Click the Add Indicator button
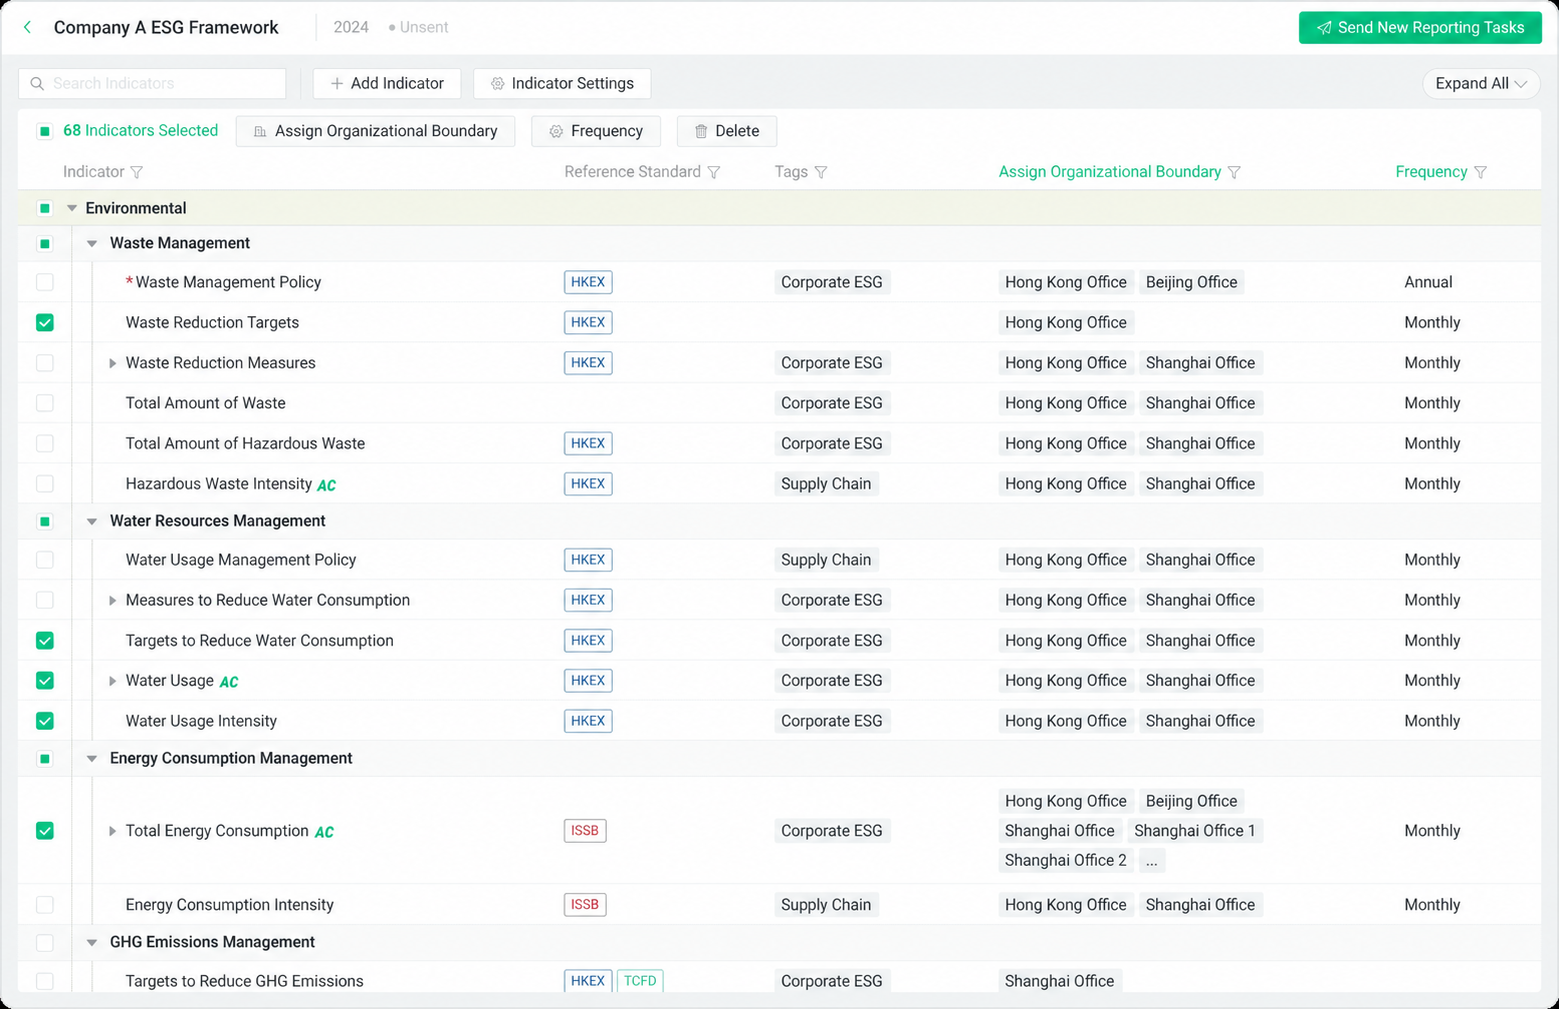1559x1009 pixels. 387,83
